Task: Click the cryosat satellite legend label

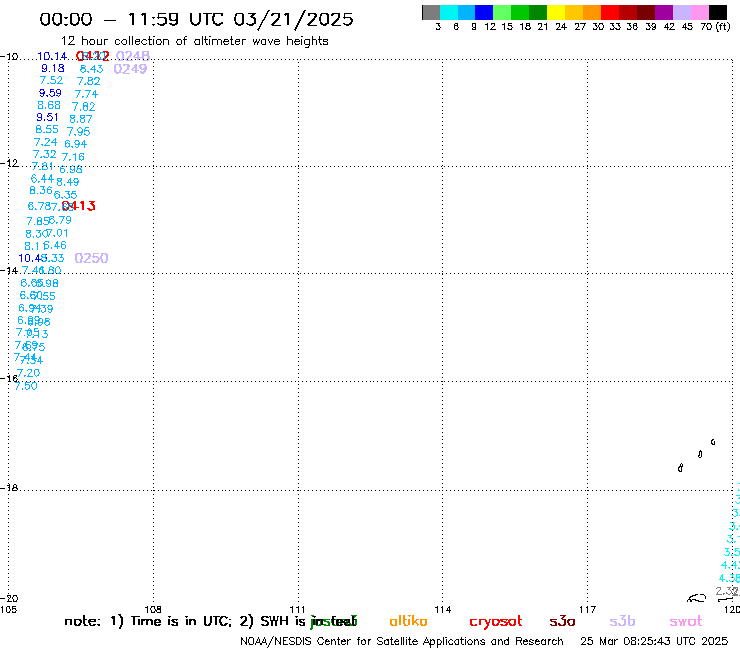Action: pyautogui.click(x=496, y=622)
